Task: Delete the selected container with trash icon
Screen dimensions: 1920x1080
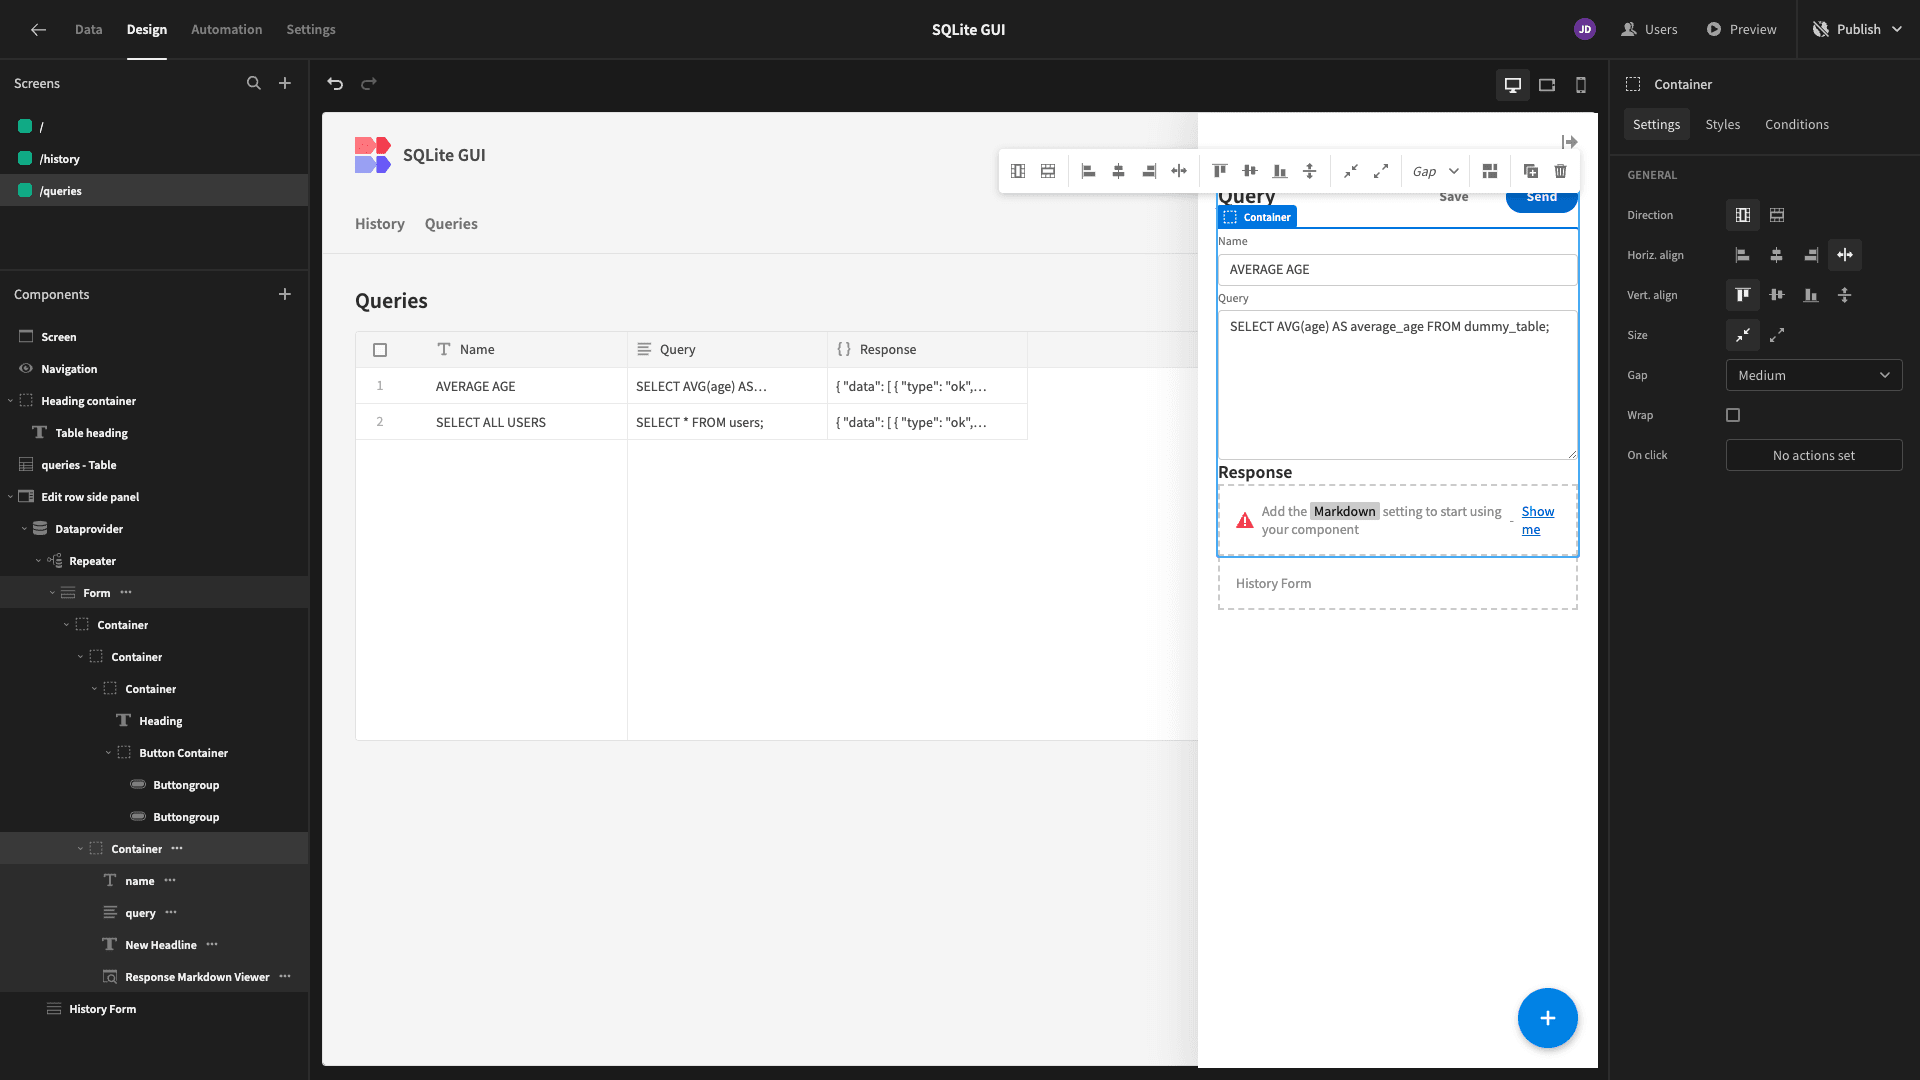Action: tap(1561, 171)
